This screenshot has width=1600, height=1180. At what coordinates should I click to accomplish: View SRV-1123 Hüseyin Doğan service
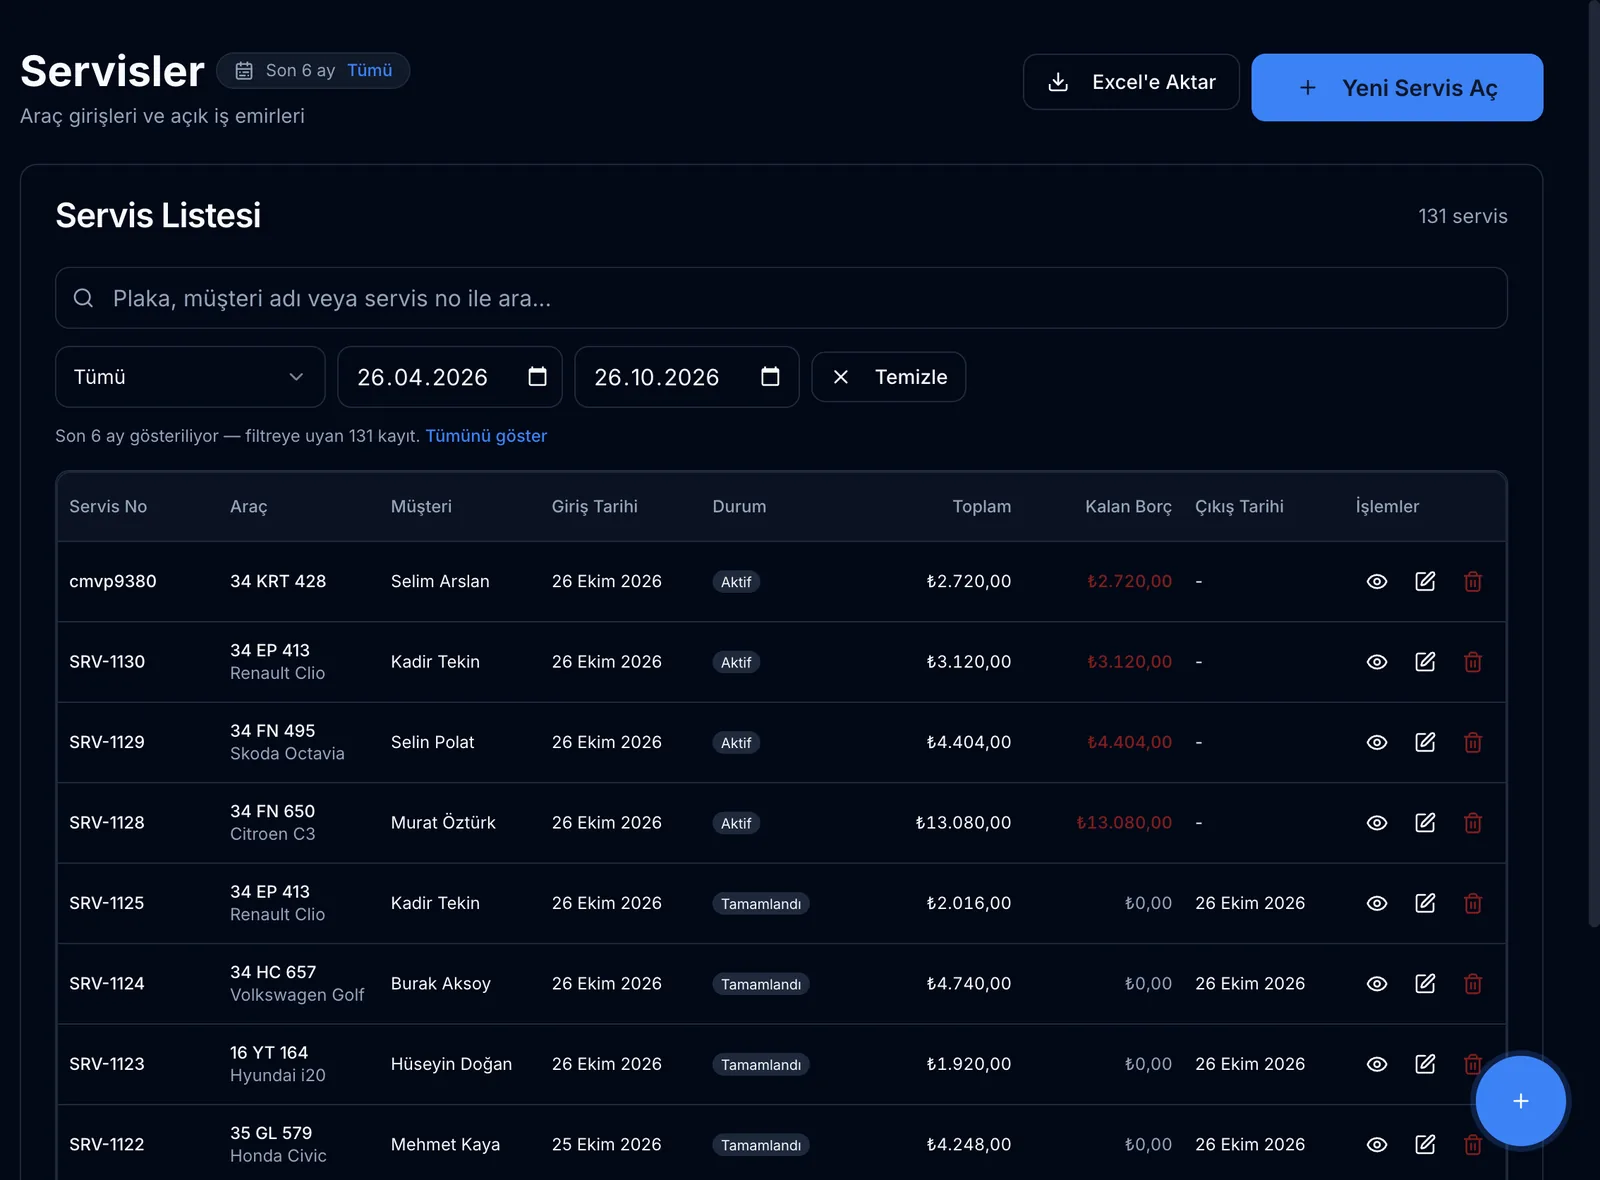[1376, 1064]
